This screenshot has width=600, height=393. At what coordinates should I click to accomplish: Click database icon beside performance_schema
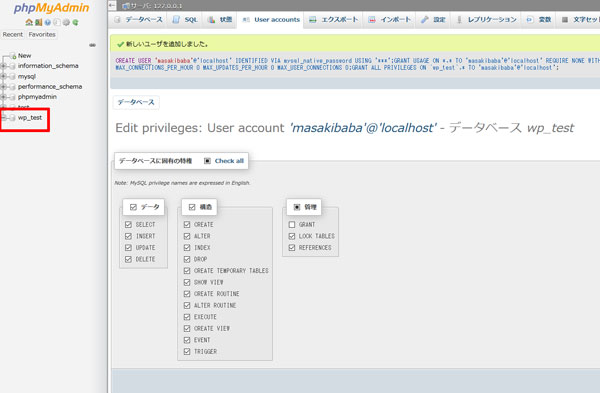coord(13,87)
